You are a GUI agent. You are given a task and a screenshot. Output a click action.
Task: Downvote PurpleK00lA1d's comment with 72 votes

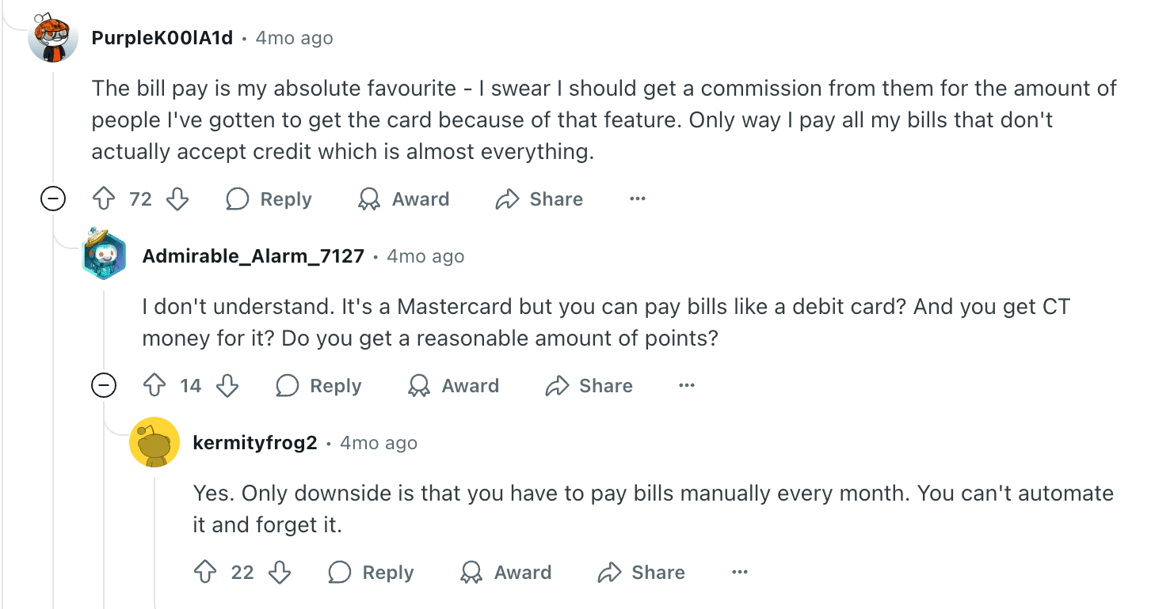point(177,199)
